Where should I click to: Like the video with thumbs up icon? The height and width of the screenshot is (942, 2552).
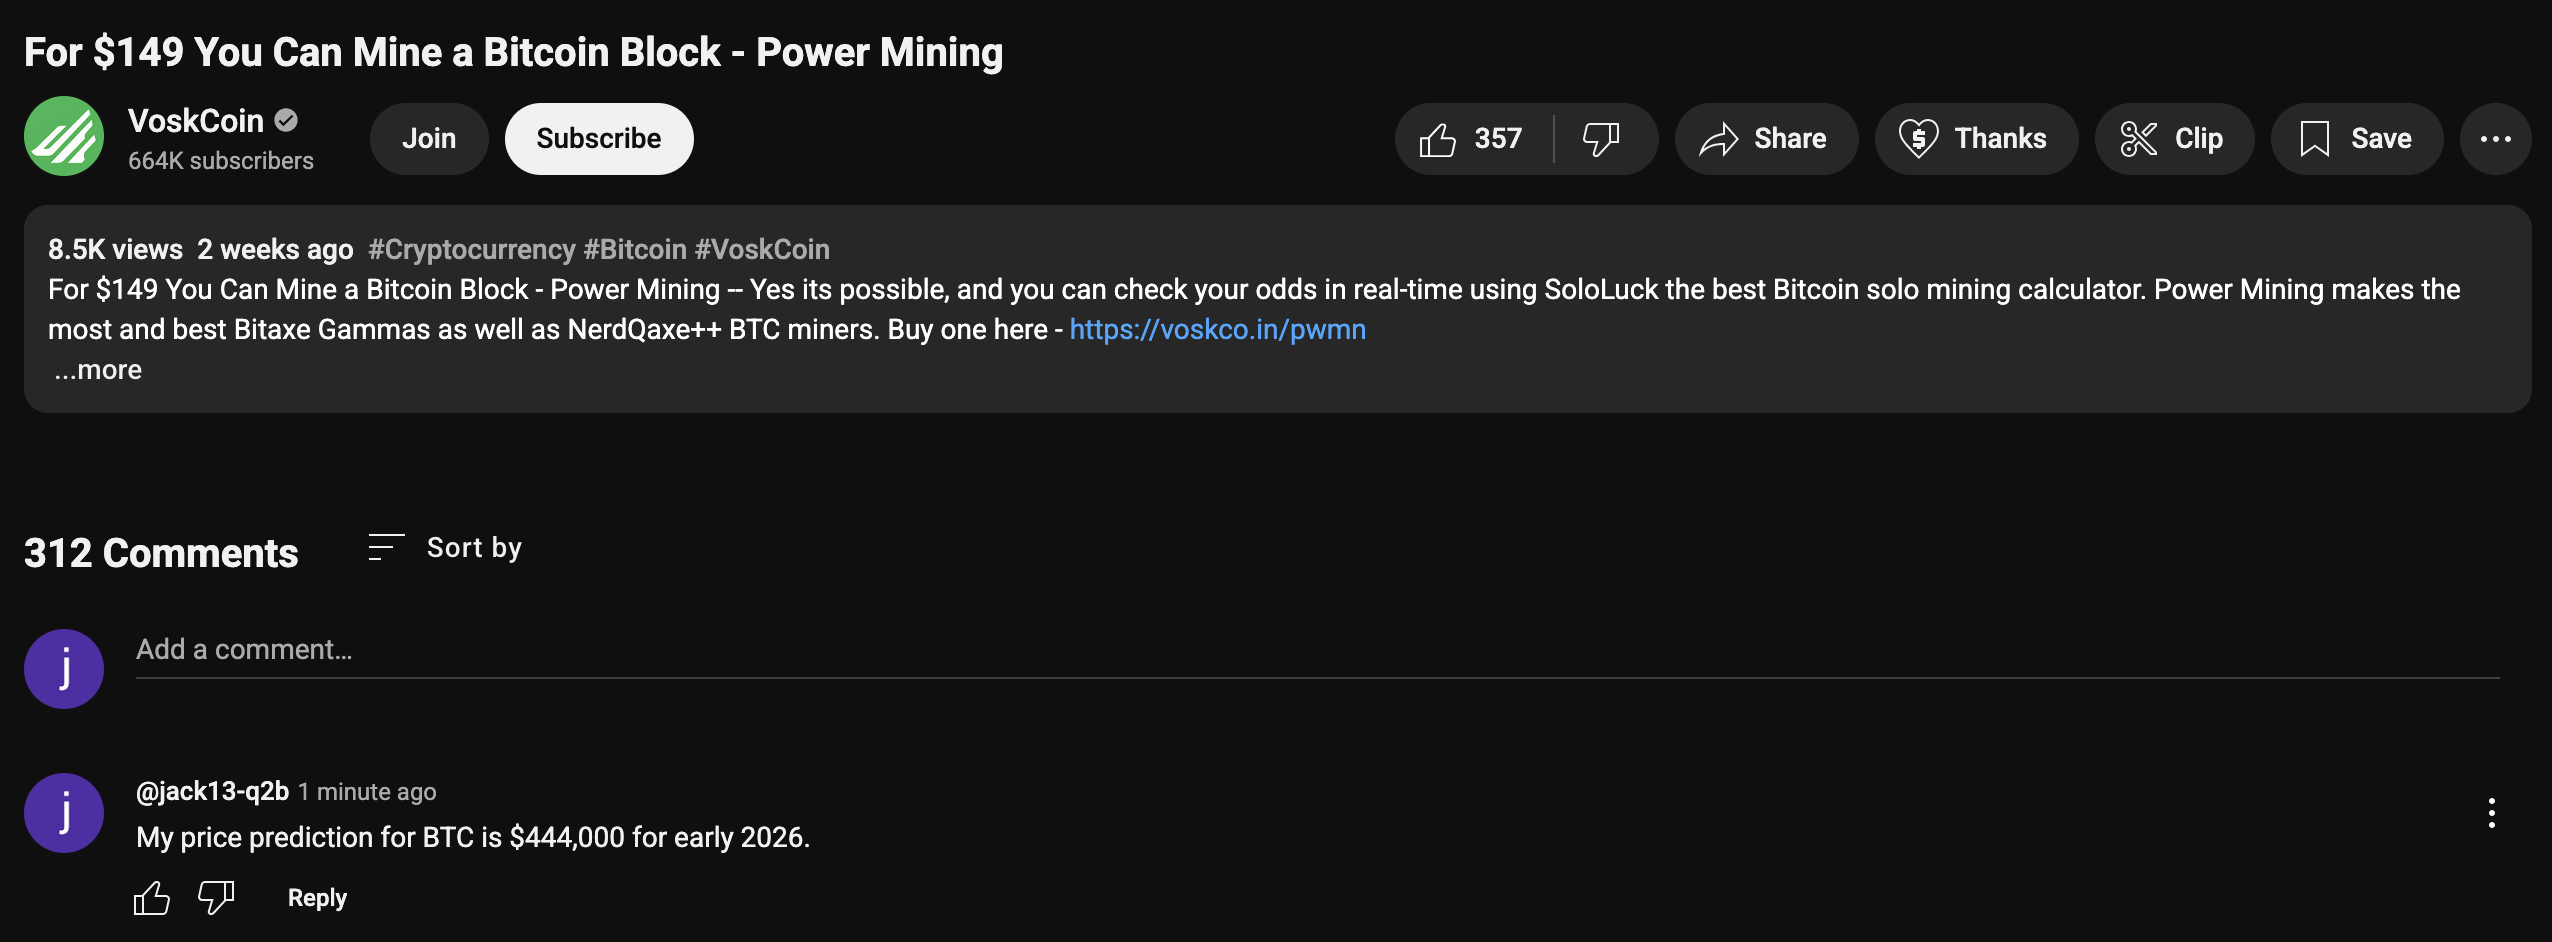click(1438, 139)
